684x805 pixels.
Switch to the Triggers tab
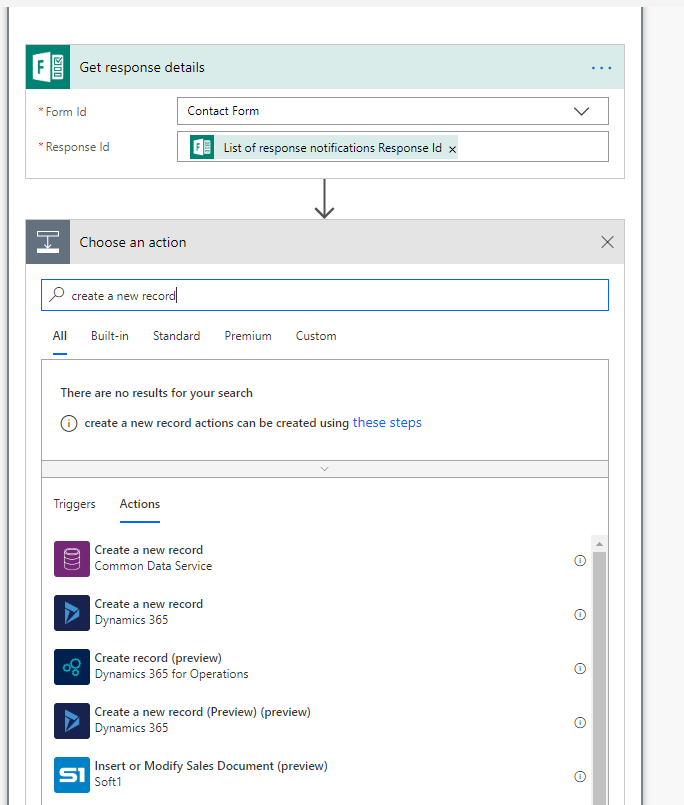coord(74,504)
